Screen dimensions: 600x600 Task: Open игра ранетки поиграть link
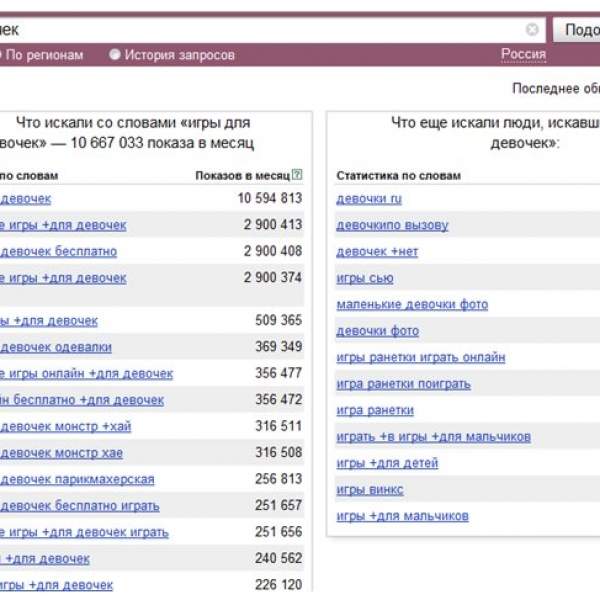coord(403,384)
